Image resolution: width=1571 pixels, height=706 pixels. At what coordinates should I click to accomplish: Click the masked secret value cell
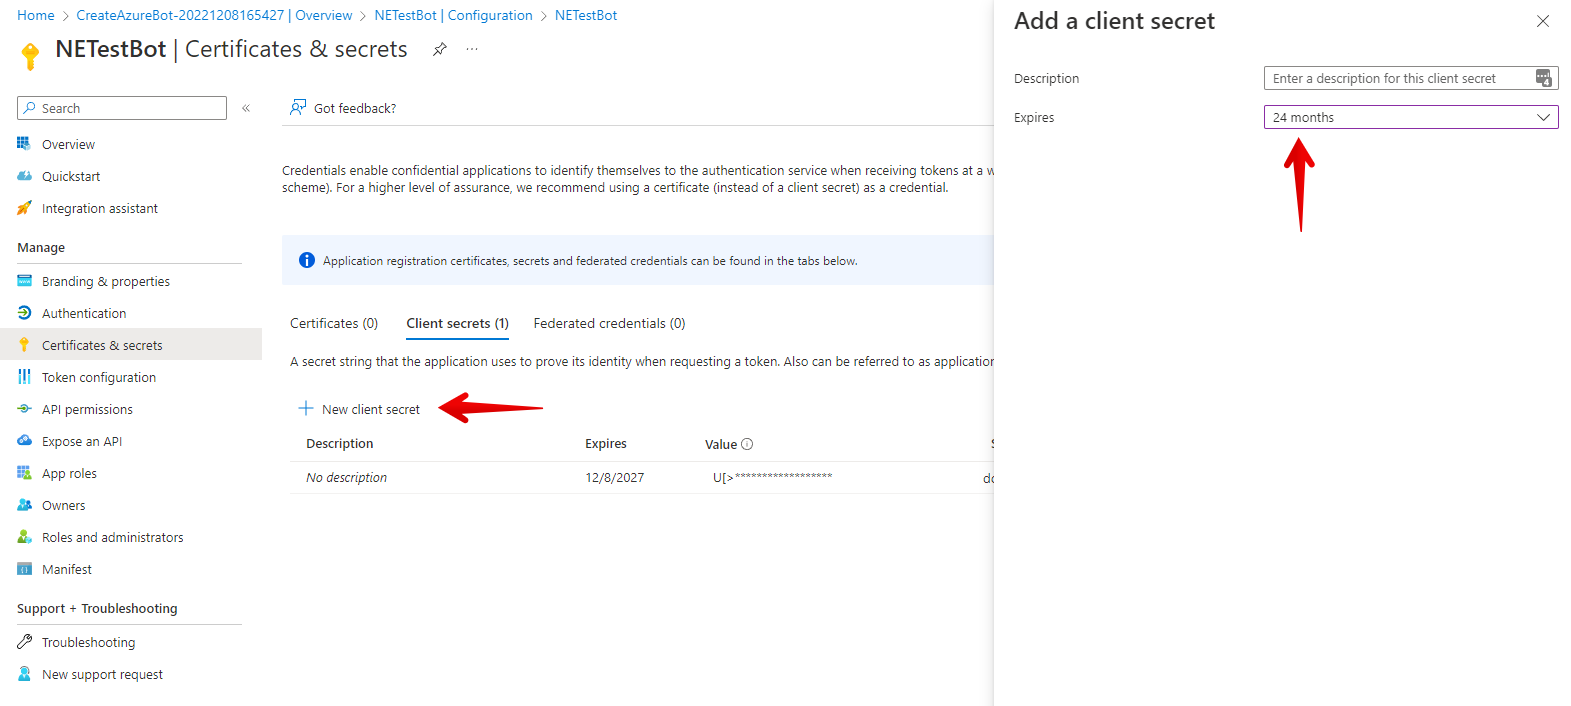pos(772,477)
